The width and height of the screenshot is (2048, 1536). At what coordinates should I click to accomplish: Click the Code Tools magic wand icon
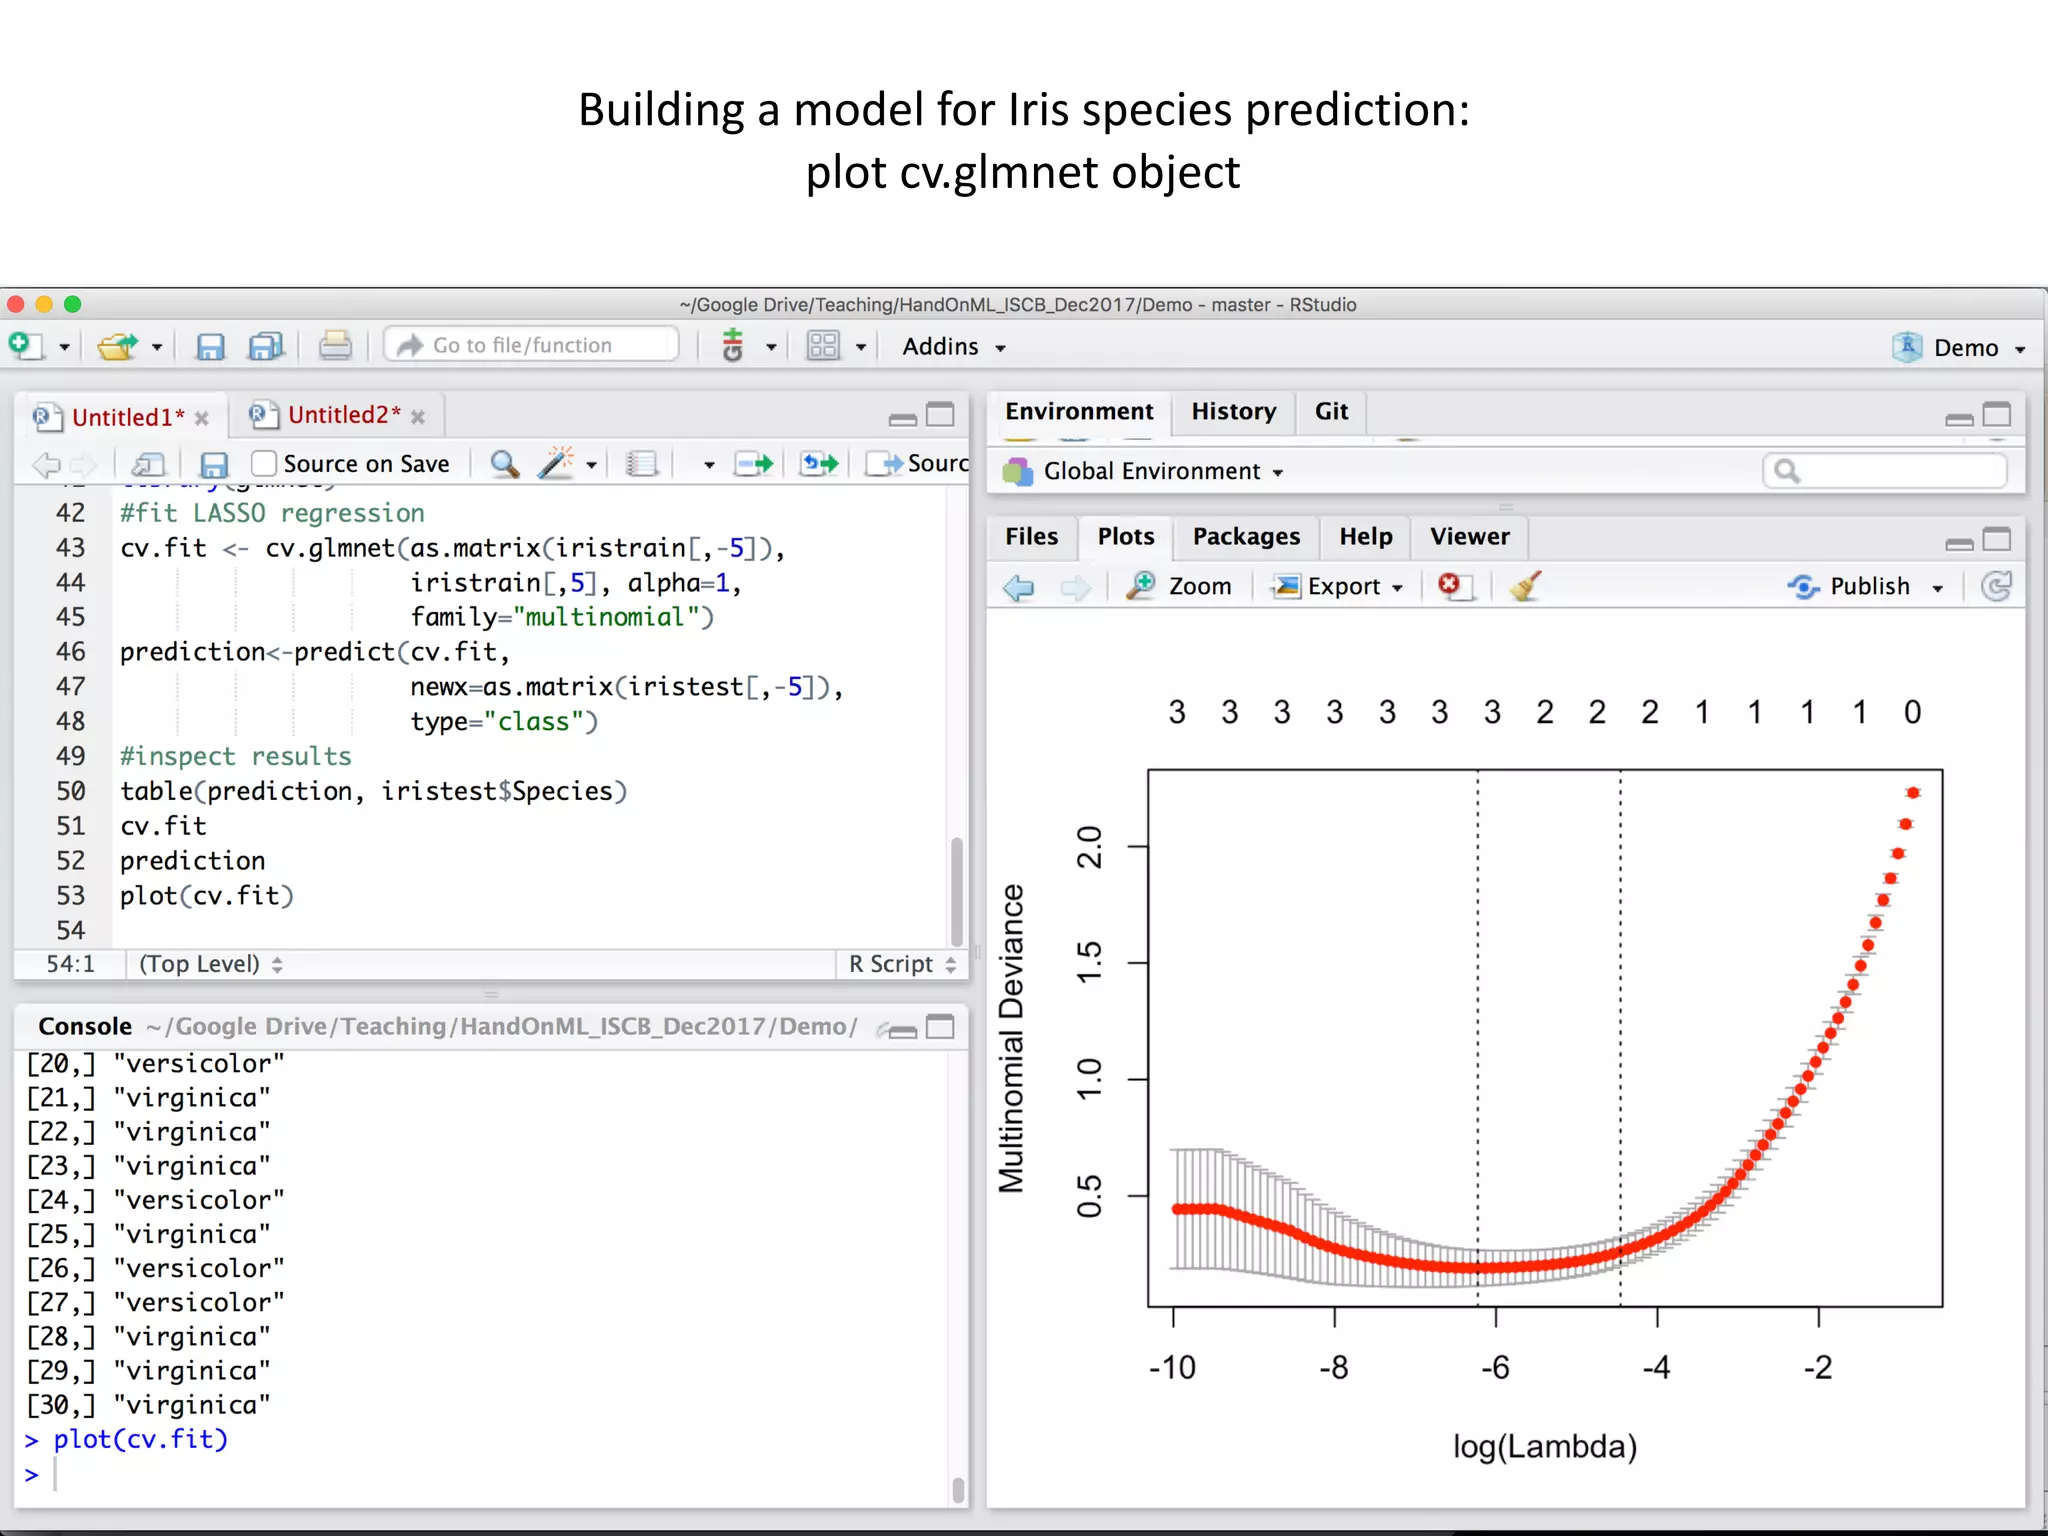556,463
